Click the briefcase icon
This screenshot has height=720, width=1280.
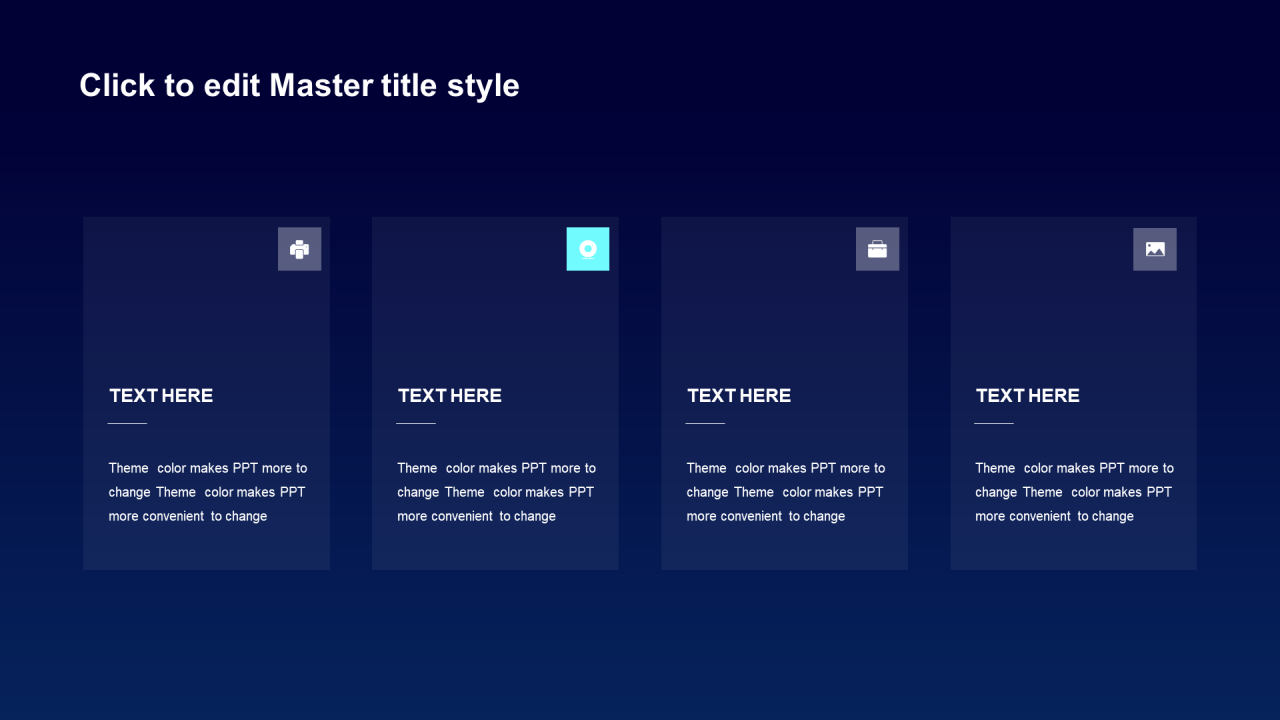click(877, 249)
